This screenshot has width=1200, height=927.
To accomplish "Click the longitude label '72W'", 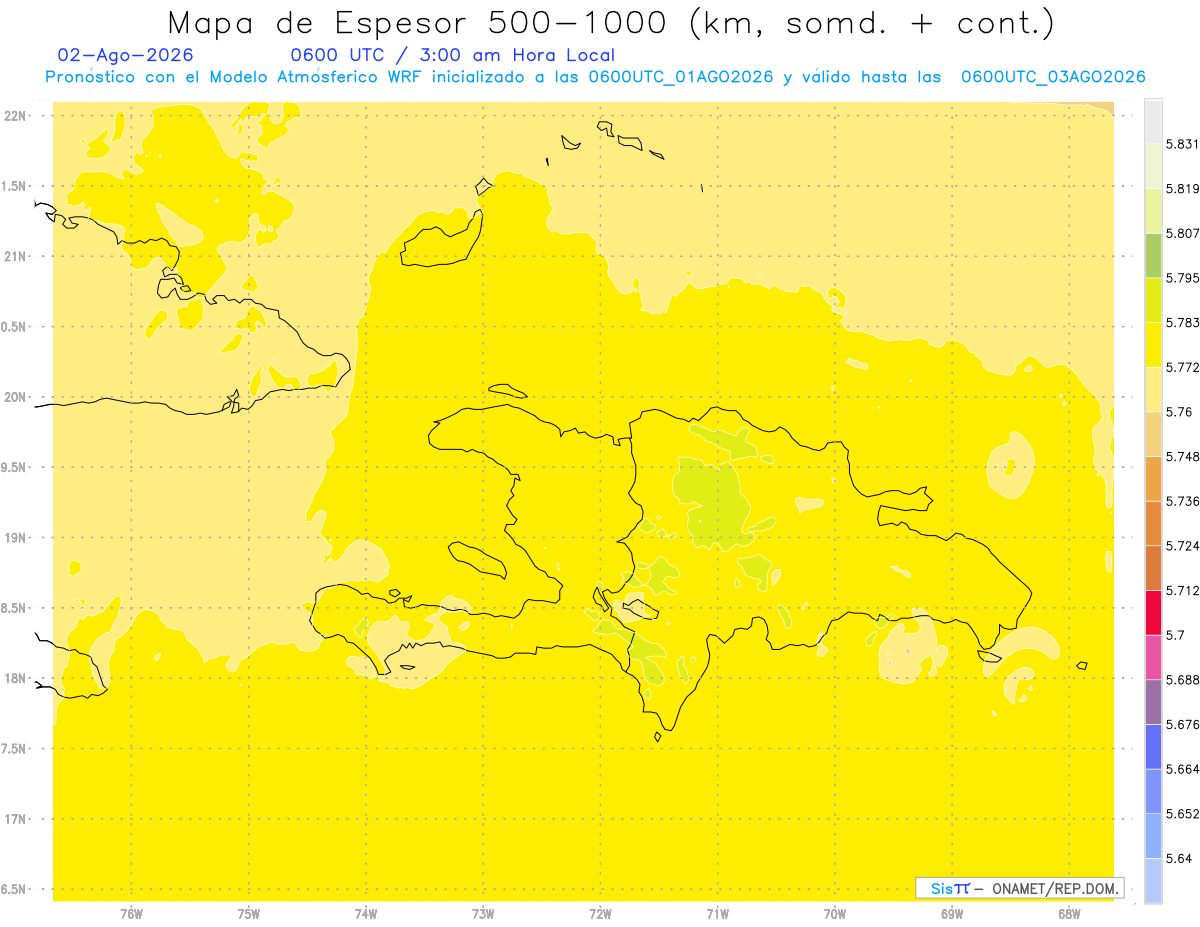I will [600, 913].
